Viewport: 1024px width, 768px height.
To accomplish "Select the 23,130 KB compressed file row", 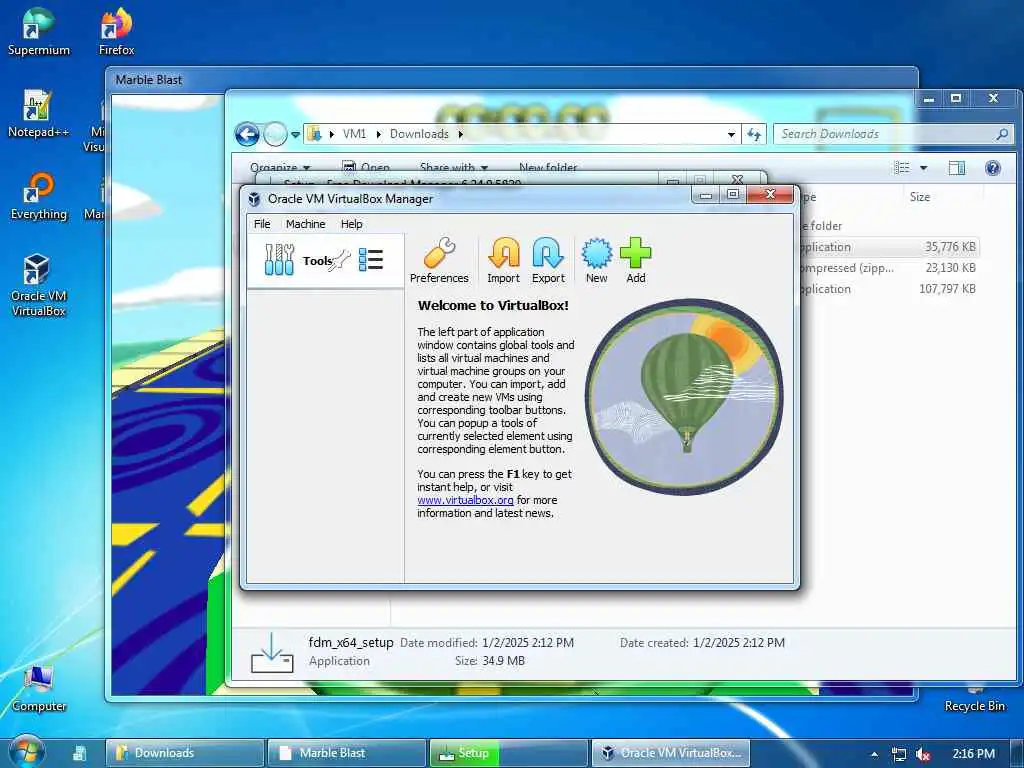I will click(x=889, y=268).
